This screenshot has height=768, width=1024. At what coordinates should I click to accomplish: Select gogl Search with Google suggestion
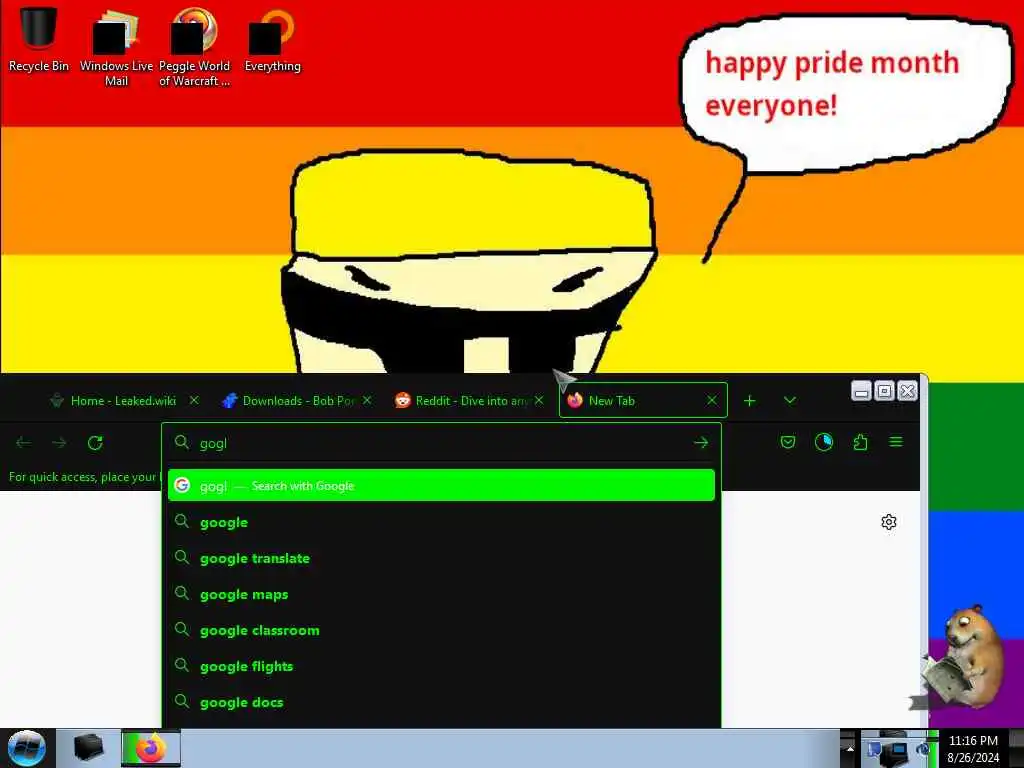click(x=441, y=485)
